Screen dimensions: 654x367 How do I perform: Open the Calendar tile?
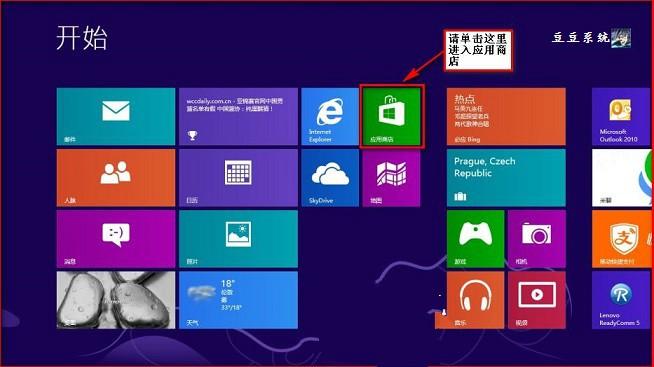(238, 178)
